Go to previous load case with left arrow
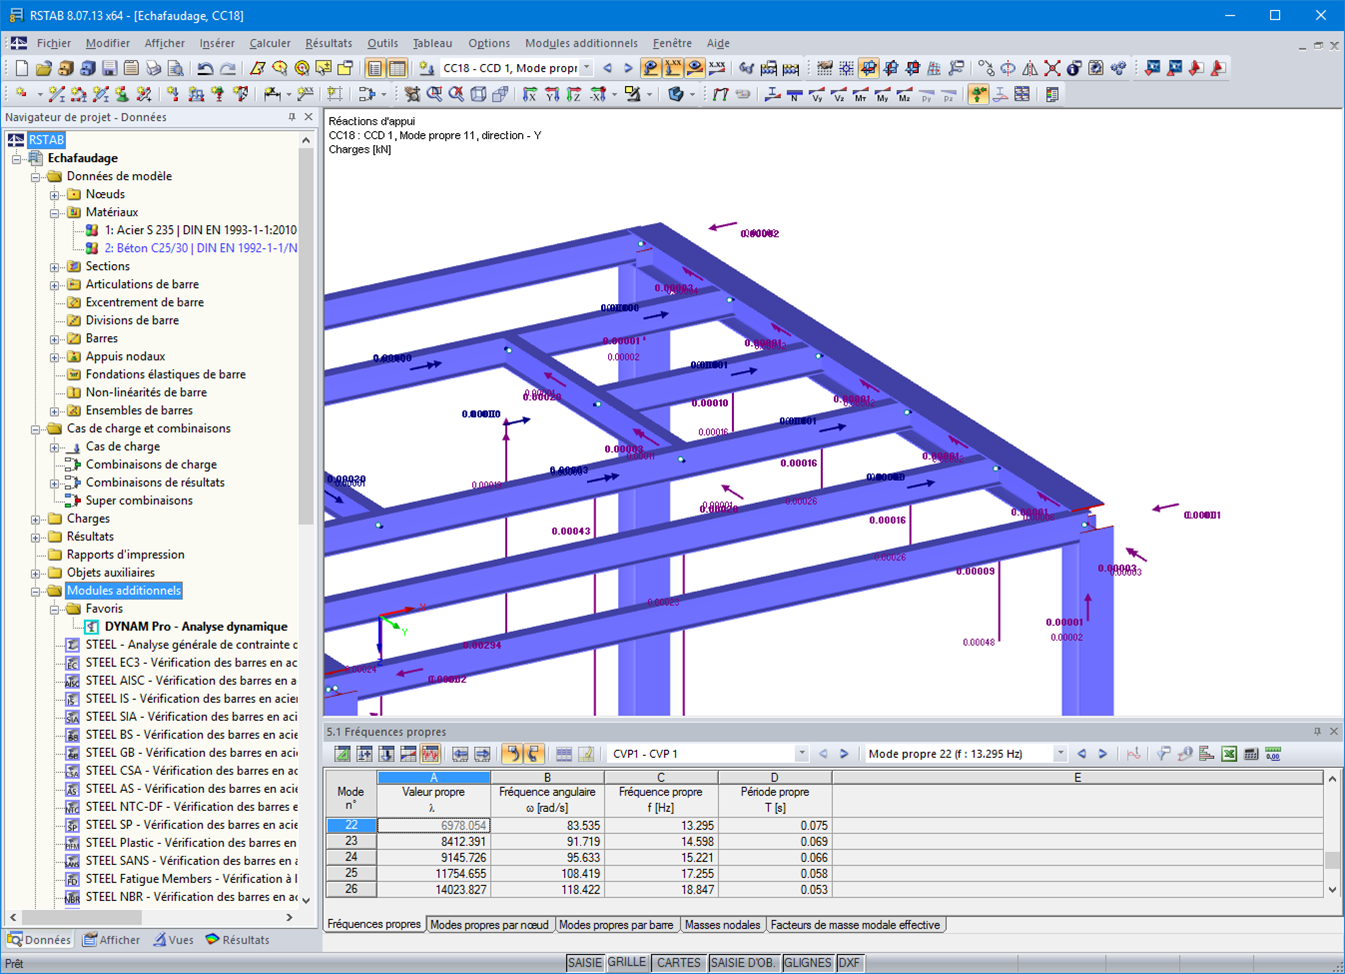 pyautogui.click(x=607, y=68)
